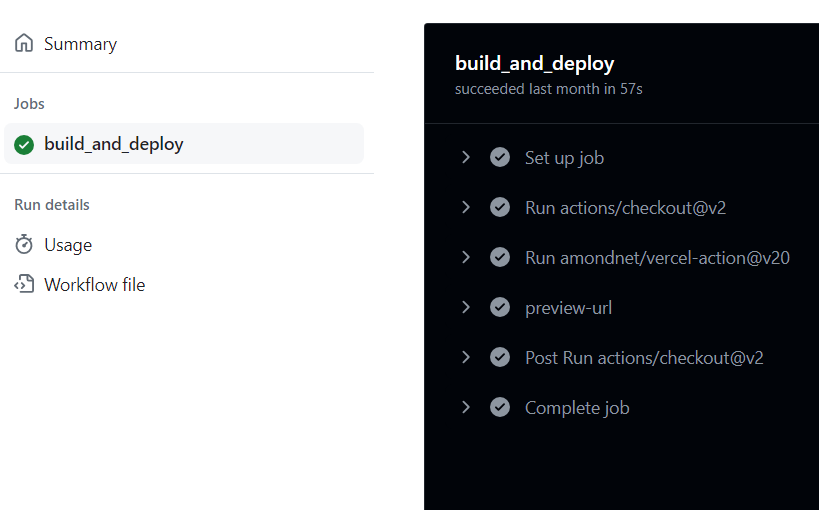Open the Summary page in sidebar

80,44
